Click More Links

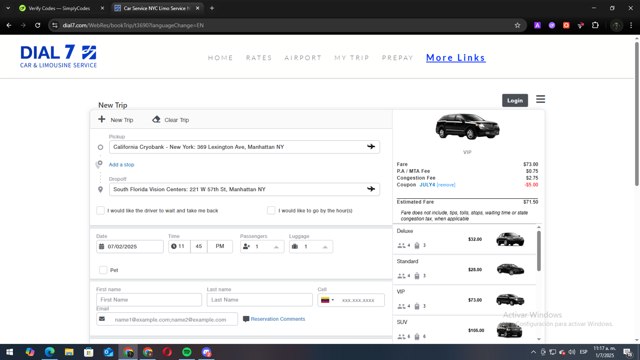456,58
